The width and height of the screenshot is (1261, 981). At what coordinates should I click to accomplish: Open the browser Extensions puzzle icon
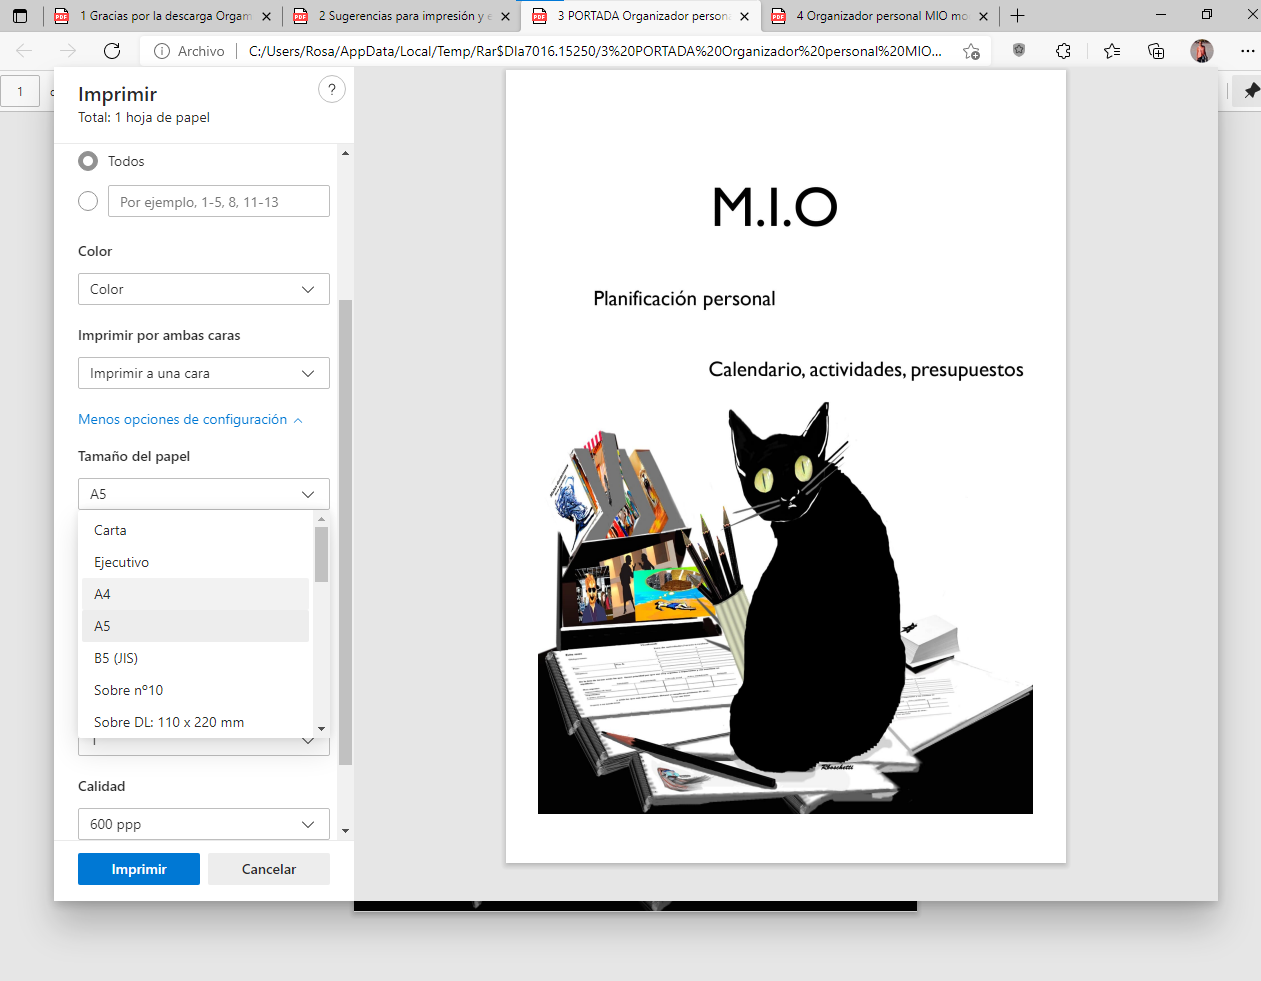pos(1063,51)
